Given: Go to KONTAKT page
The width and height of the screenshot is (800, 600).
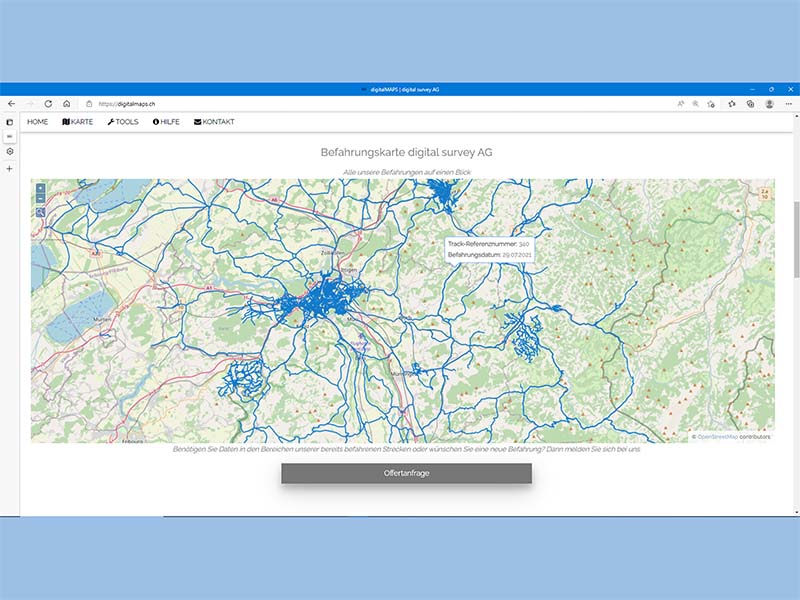Looking at the screenshot, I should (214, 122).
